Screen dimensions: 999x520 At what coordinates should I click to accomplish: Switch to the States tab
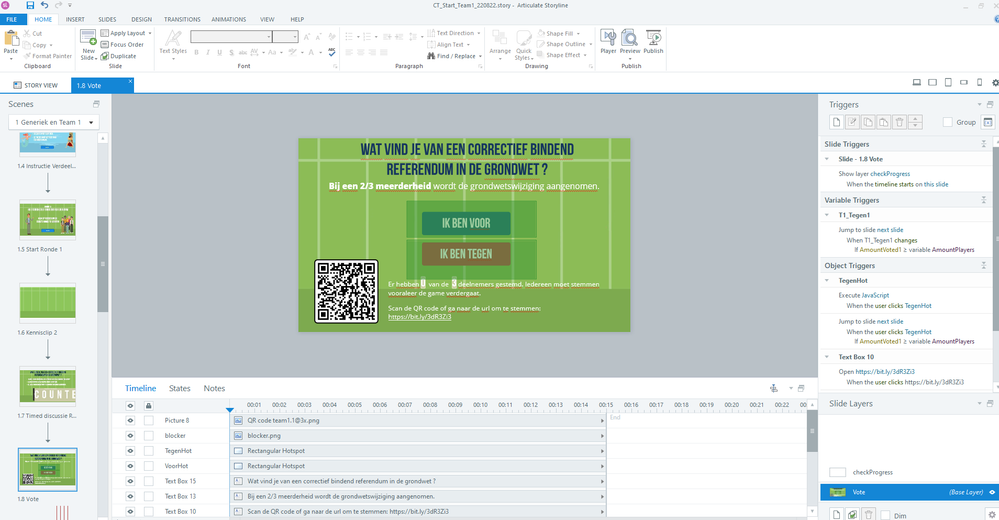click(180, 388)
